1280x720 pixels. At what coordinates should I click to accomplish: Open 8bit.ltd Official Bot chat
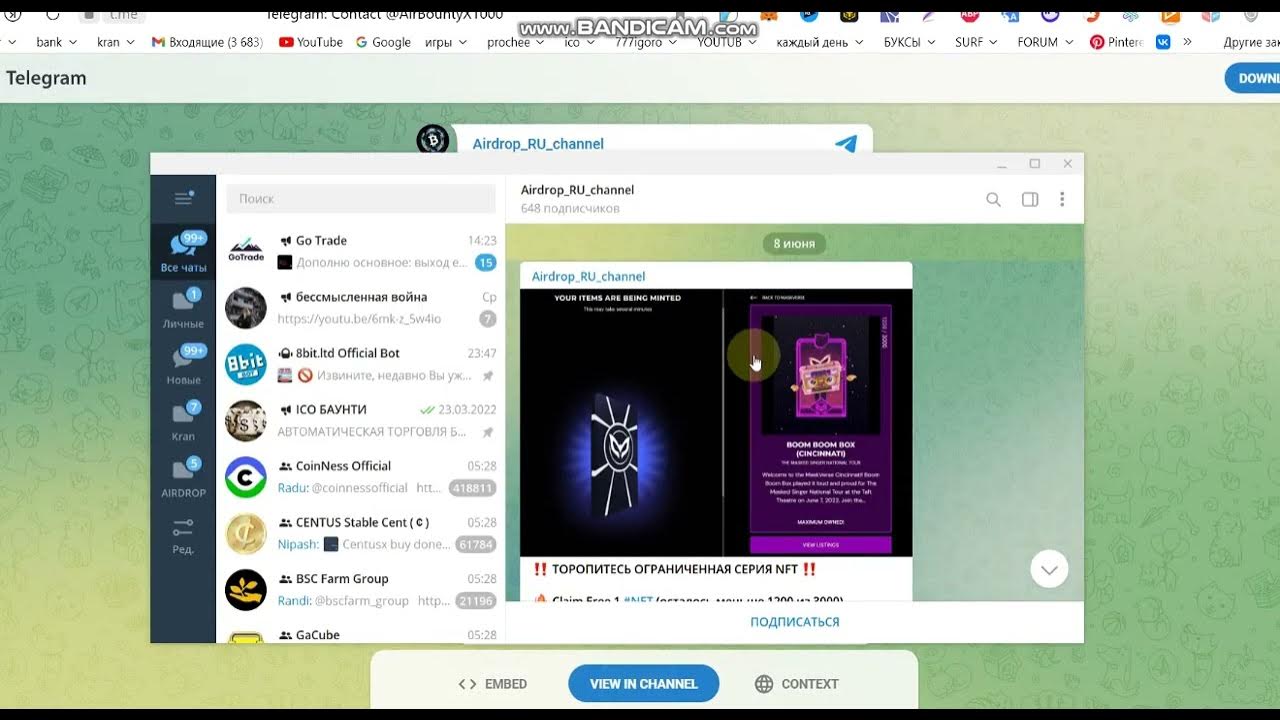[x=361, y=364]
